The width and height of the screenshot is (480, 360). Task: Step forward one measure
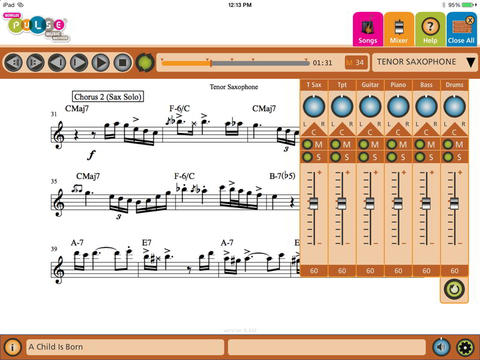pyautogui.click(x=79, y=62)
